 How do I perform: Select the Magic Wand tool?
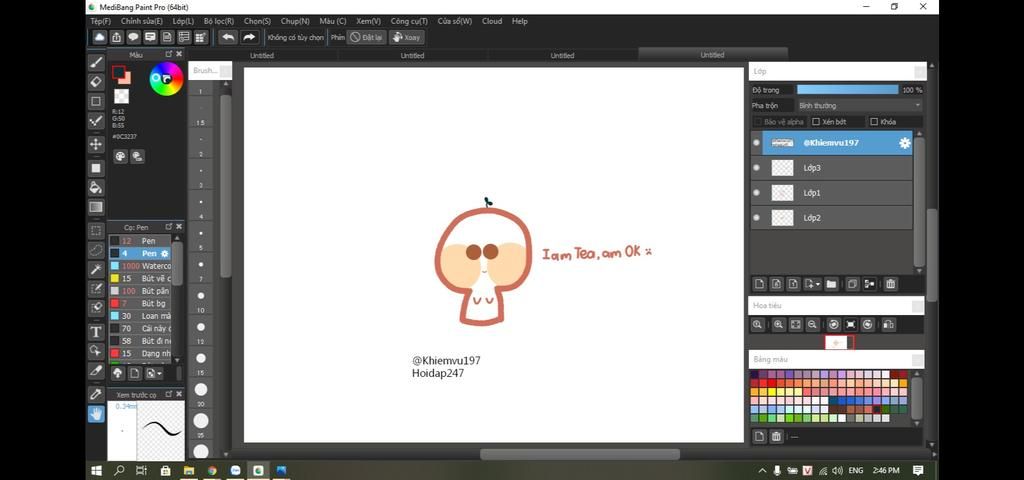(96, 269)
